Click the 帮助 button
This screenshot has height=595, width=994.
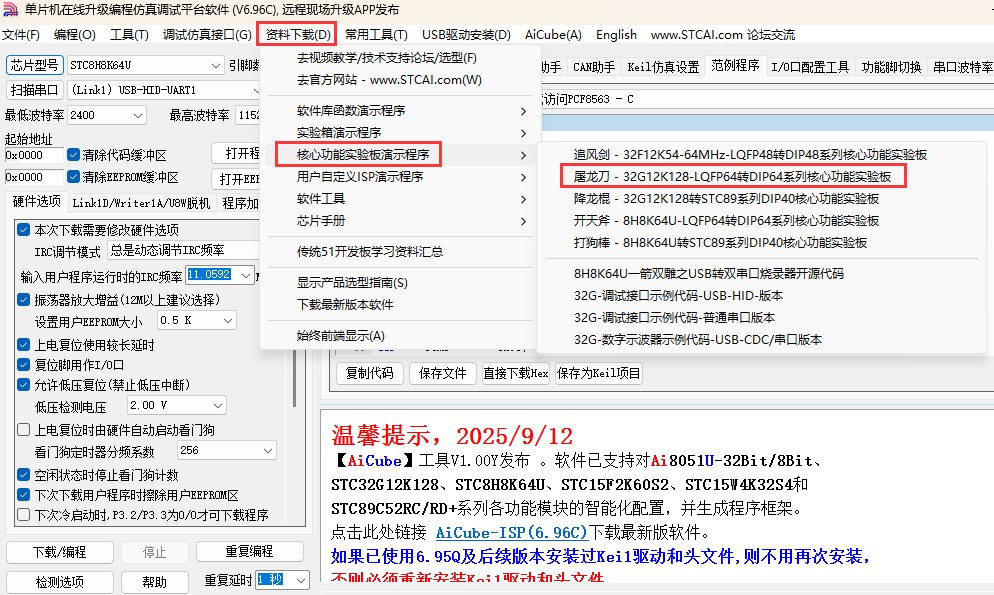[x=154, y=582]
